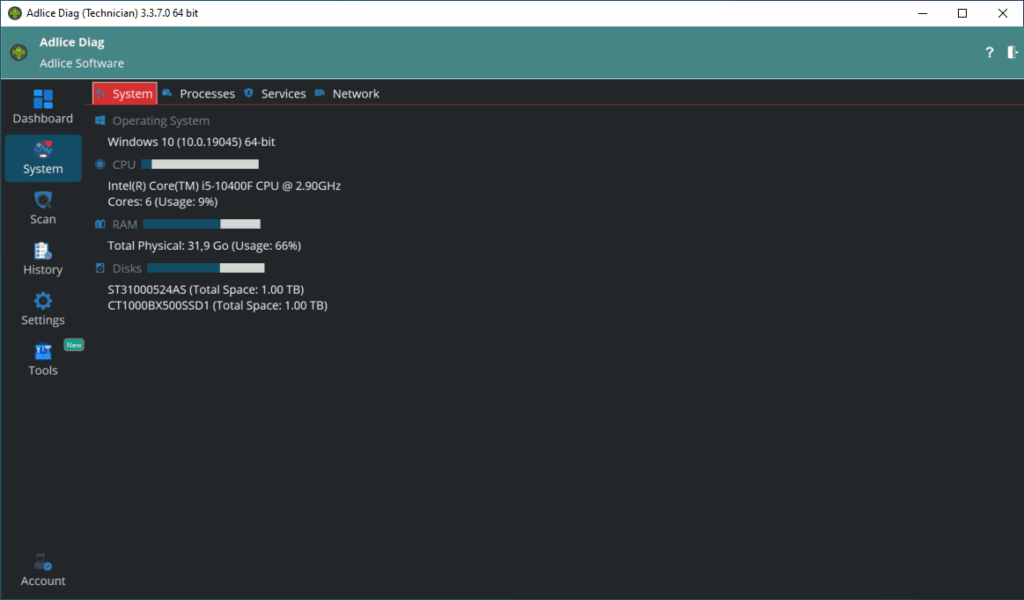Click the Disks usage progress bar
Screen dimensions: 1024x600
click(205, 268)
